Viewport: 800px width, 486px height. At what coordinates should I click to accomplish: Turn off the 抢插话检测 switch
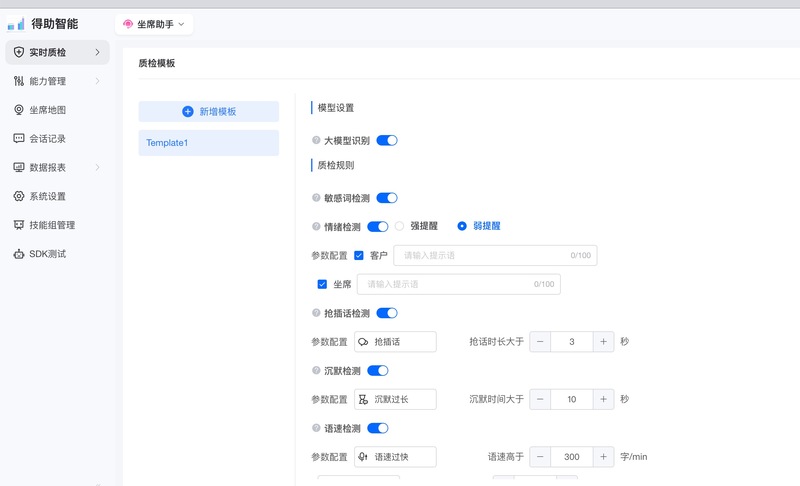pyautogui.click(x=387, y=313)
